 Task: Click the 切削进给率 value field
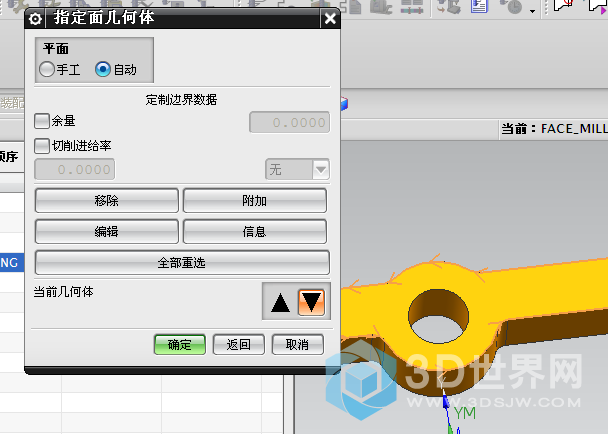(75, 169)
